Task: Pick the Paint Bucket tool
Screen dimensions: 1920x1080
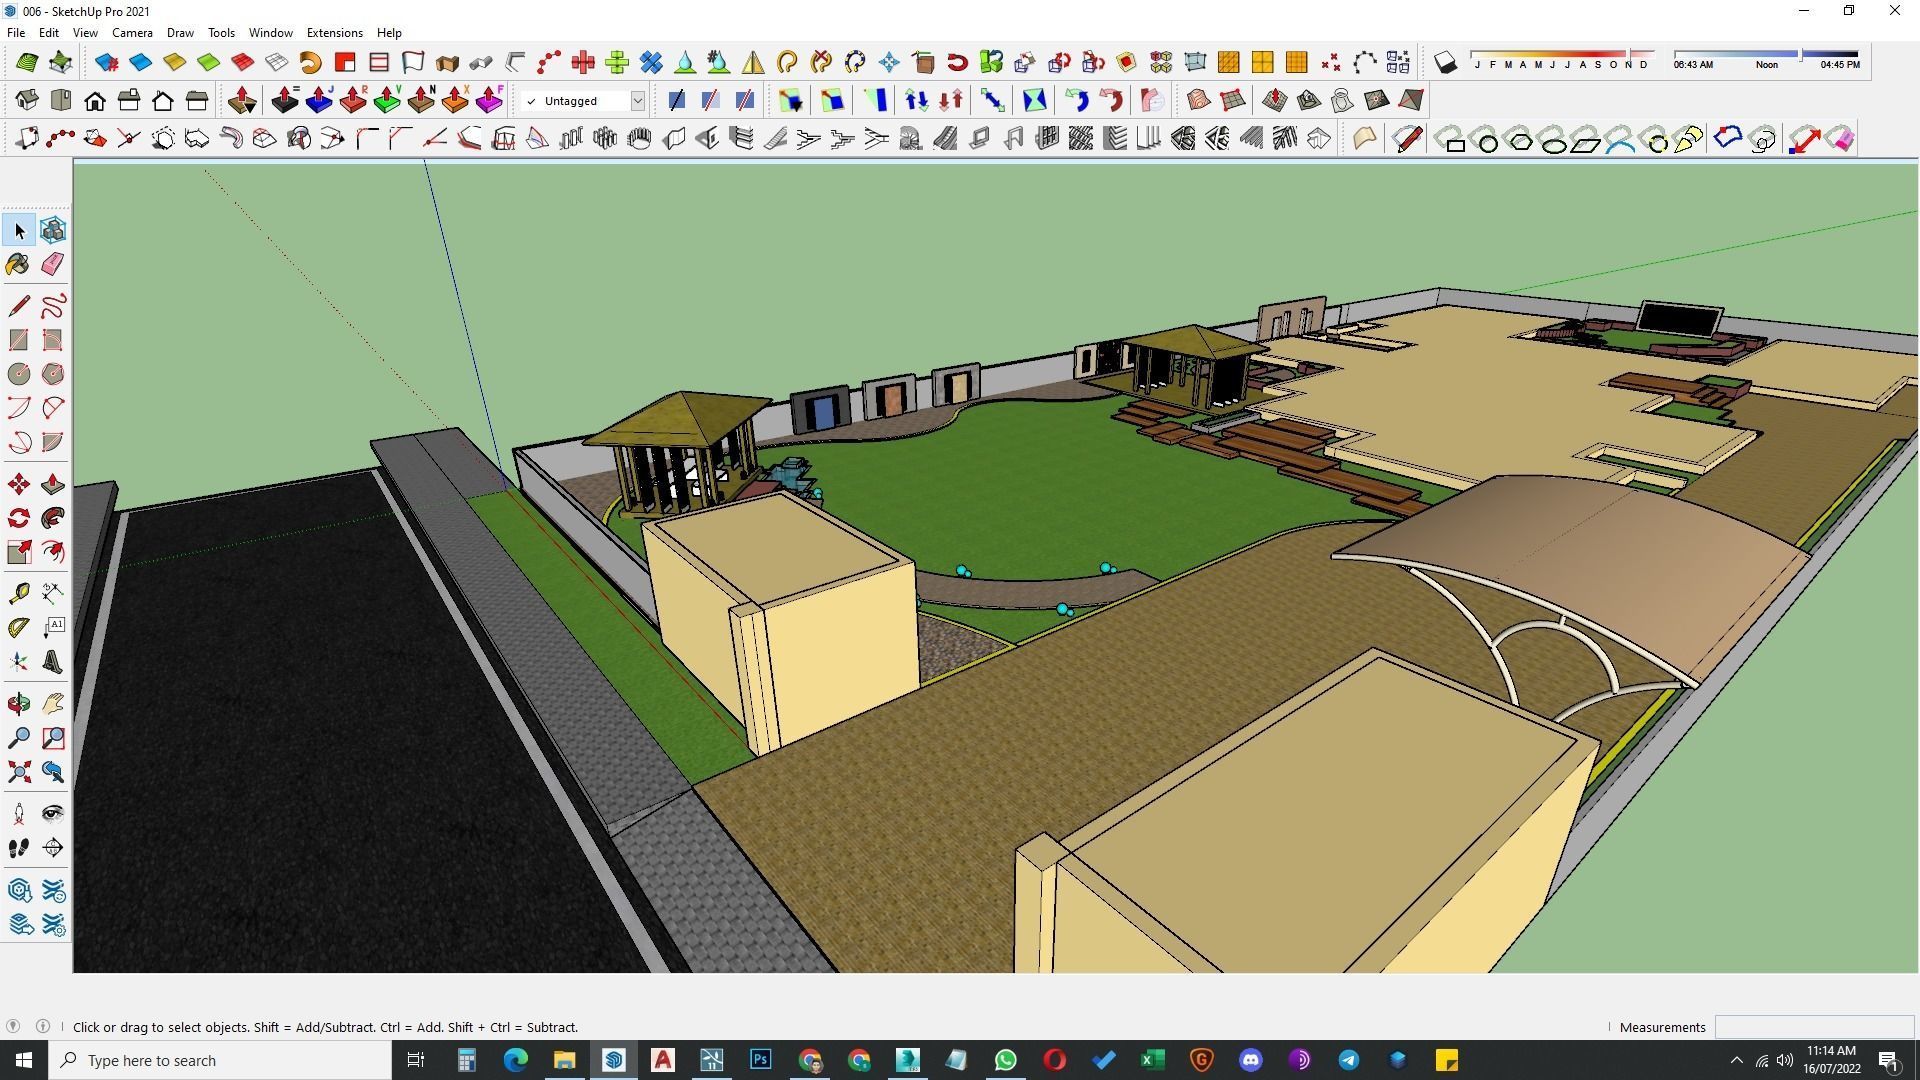Action: point(18,264)
